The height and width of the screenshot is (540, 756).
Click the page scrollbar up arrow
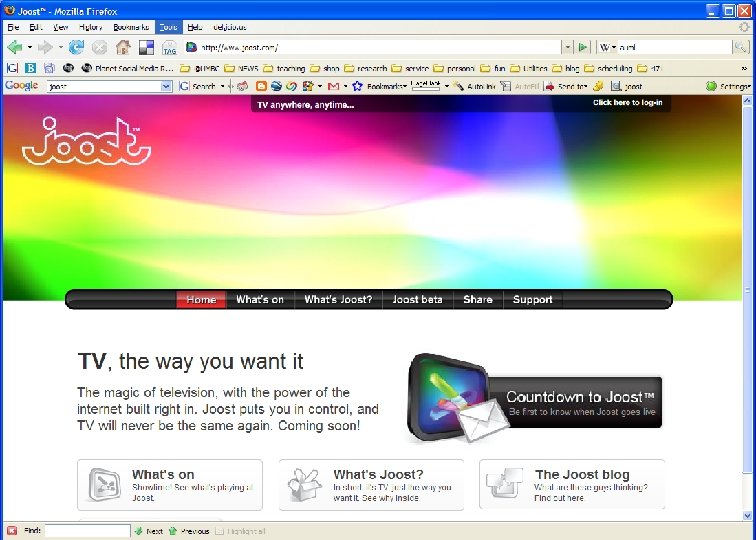[x=747, y=100]
